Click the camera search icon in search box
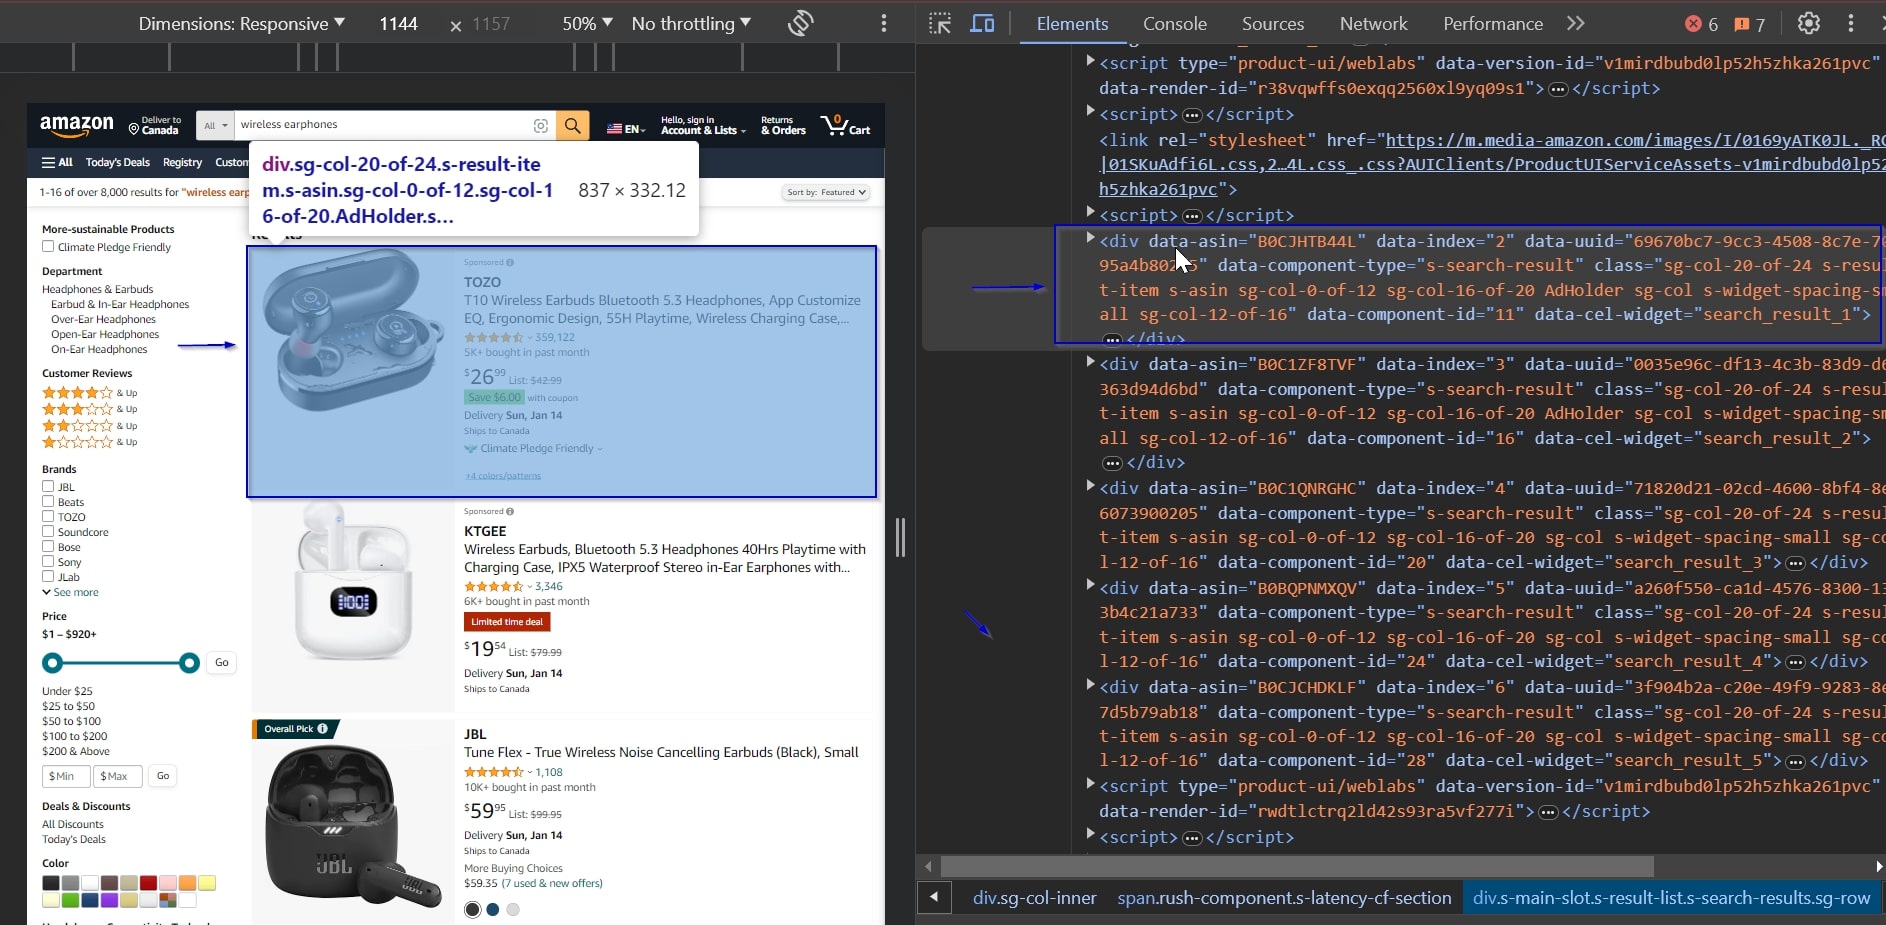The image size is (1886, 925). (541, 125)
